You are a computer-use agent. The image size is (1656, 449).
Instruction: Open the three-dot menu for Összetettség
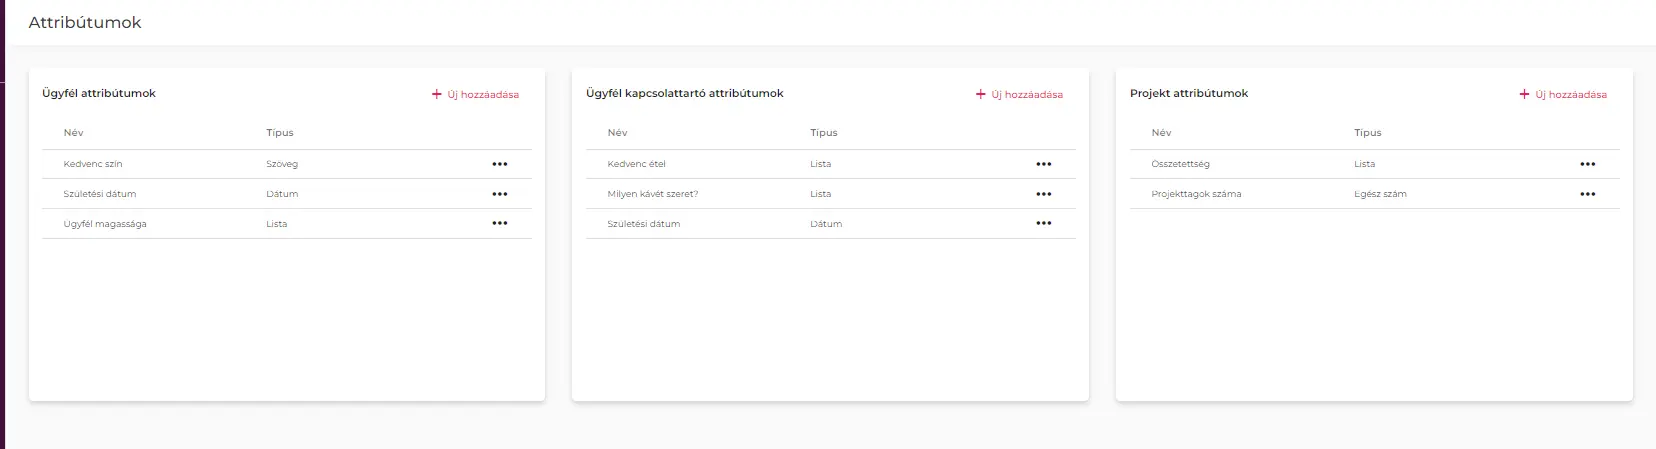pos(1588,164)
